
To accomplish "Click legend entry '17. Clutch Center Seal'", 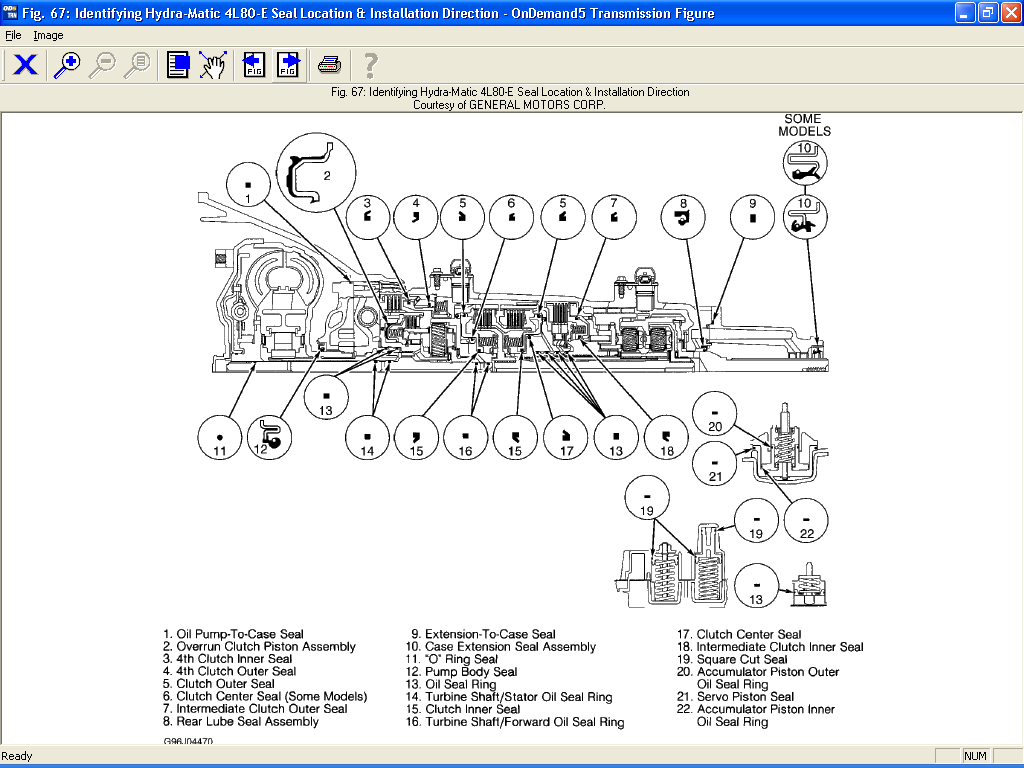I will tap(739, 634).
